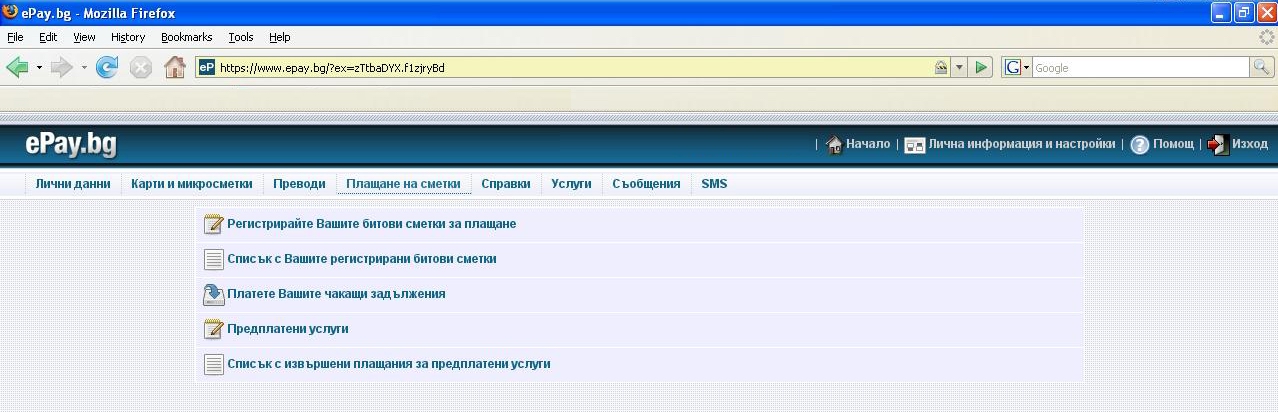Click the search magnifier icon
This screenshot has height=412, width=1278.
pos(1262,67)
